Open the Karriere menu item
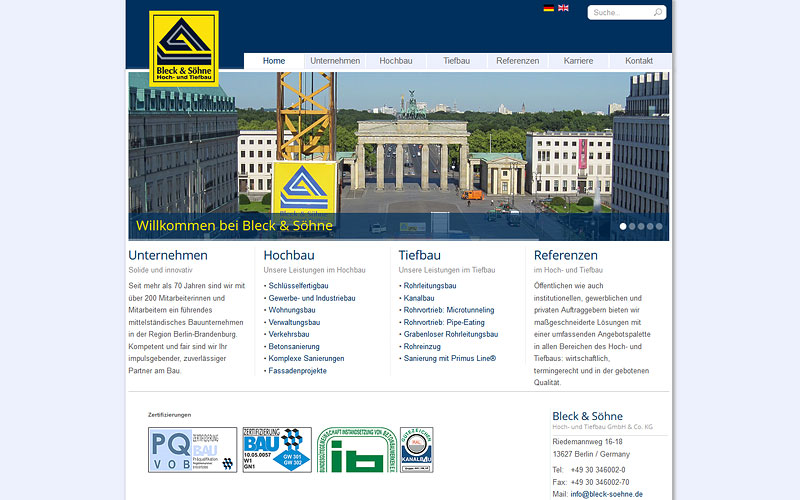800x500 pixels. coord(578,61)
